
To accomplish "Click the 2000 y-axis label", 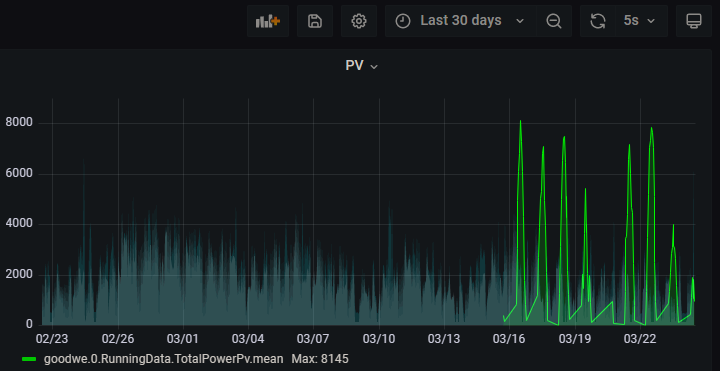I will click(19, 275).
